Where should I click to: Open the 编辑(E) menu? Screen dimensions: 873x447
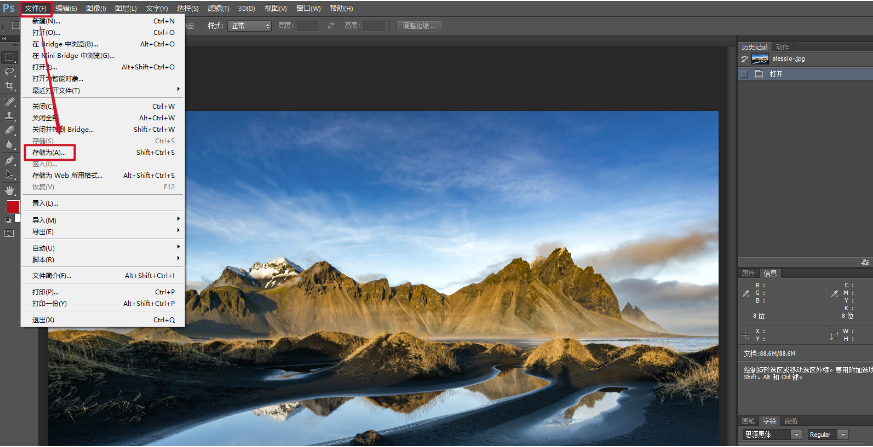tap(66, 8)
